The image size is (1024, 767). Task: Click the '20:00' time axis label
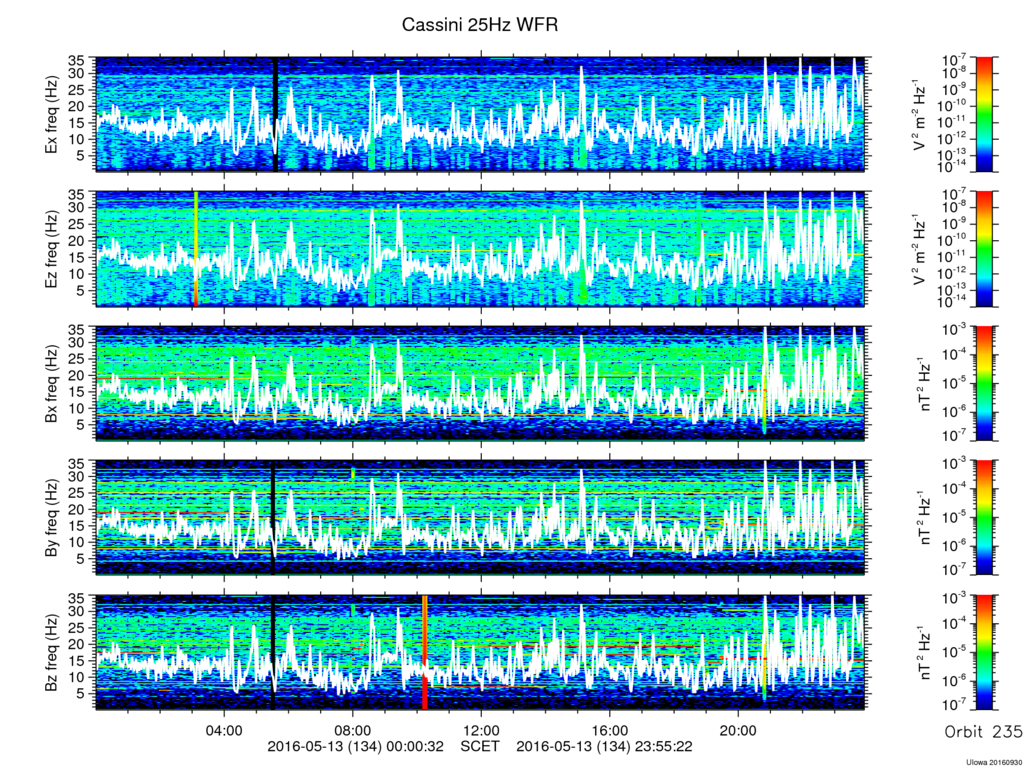pos(738,731)
